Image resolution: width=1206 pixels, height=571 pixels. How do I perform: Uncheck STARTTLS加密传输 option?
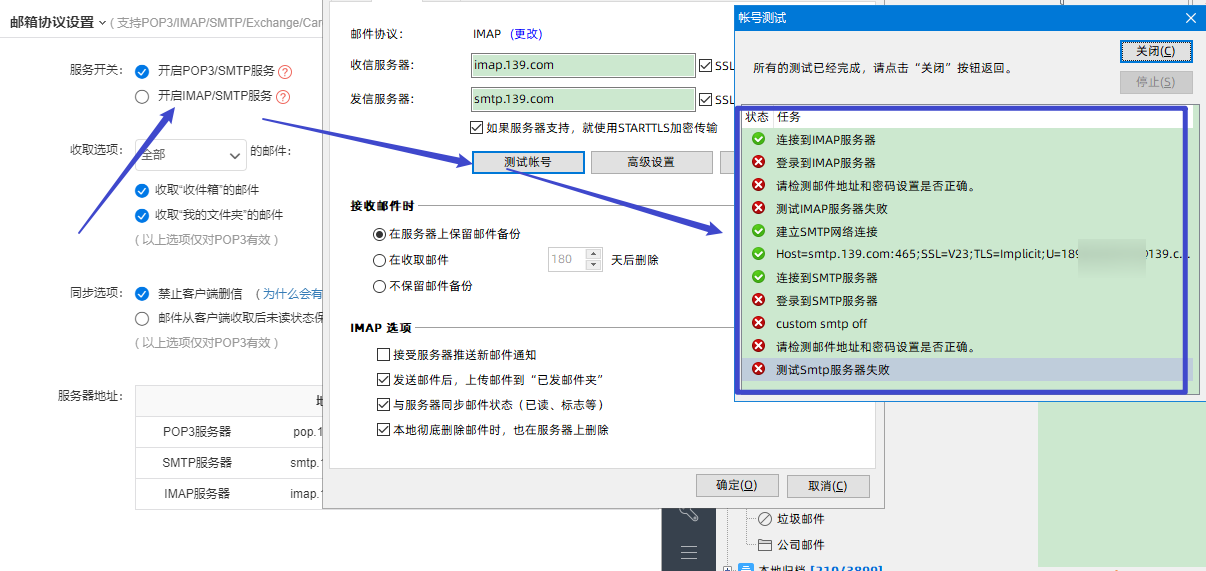[476, 127]
